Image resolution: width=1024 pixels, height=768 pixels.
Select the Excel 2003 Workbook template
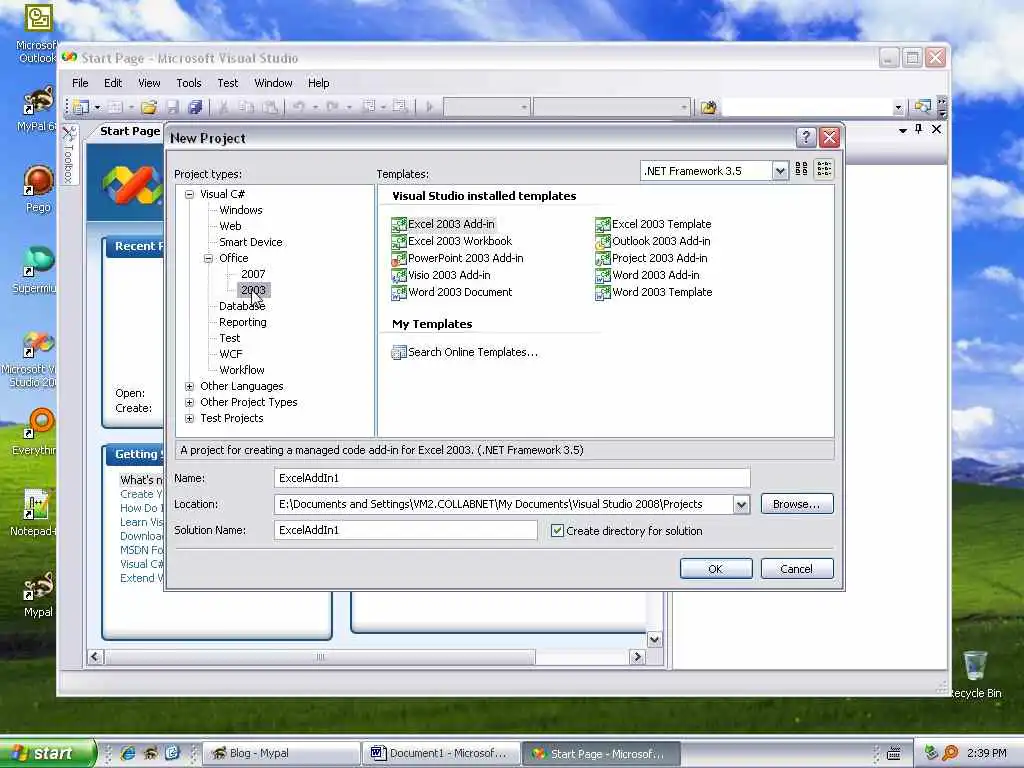pyautogui.click(x=451, y=241)
